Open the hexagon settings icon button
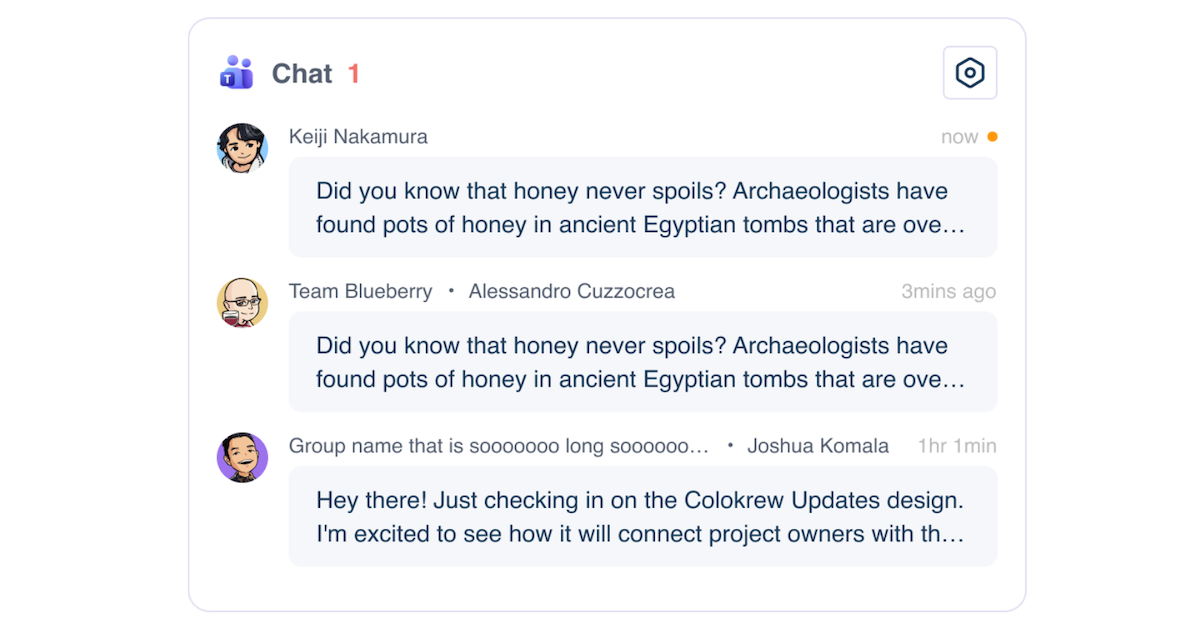Image resolution: width=1200 pixels, height=628 pixels. (970, 73)
